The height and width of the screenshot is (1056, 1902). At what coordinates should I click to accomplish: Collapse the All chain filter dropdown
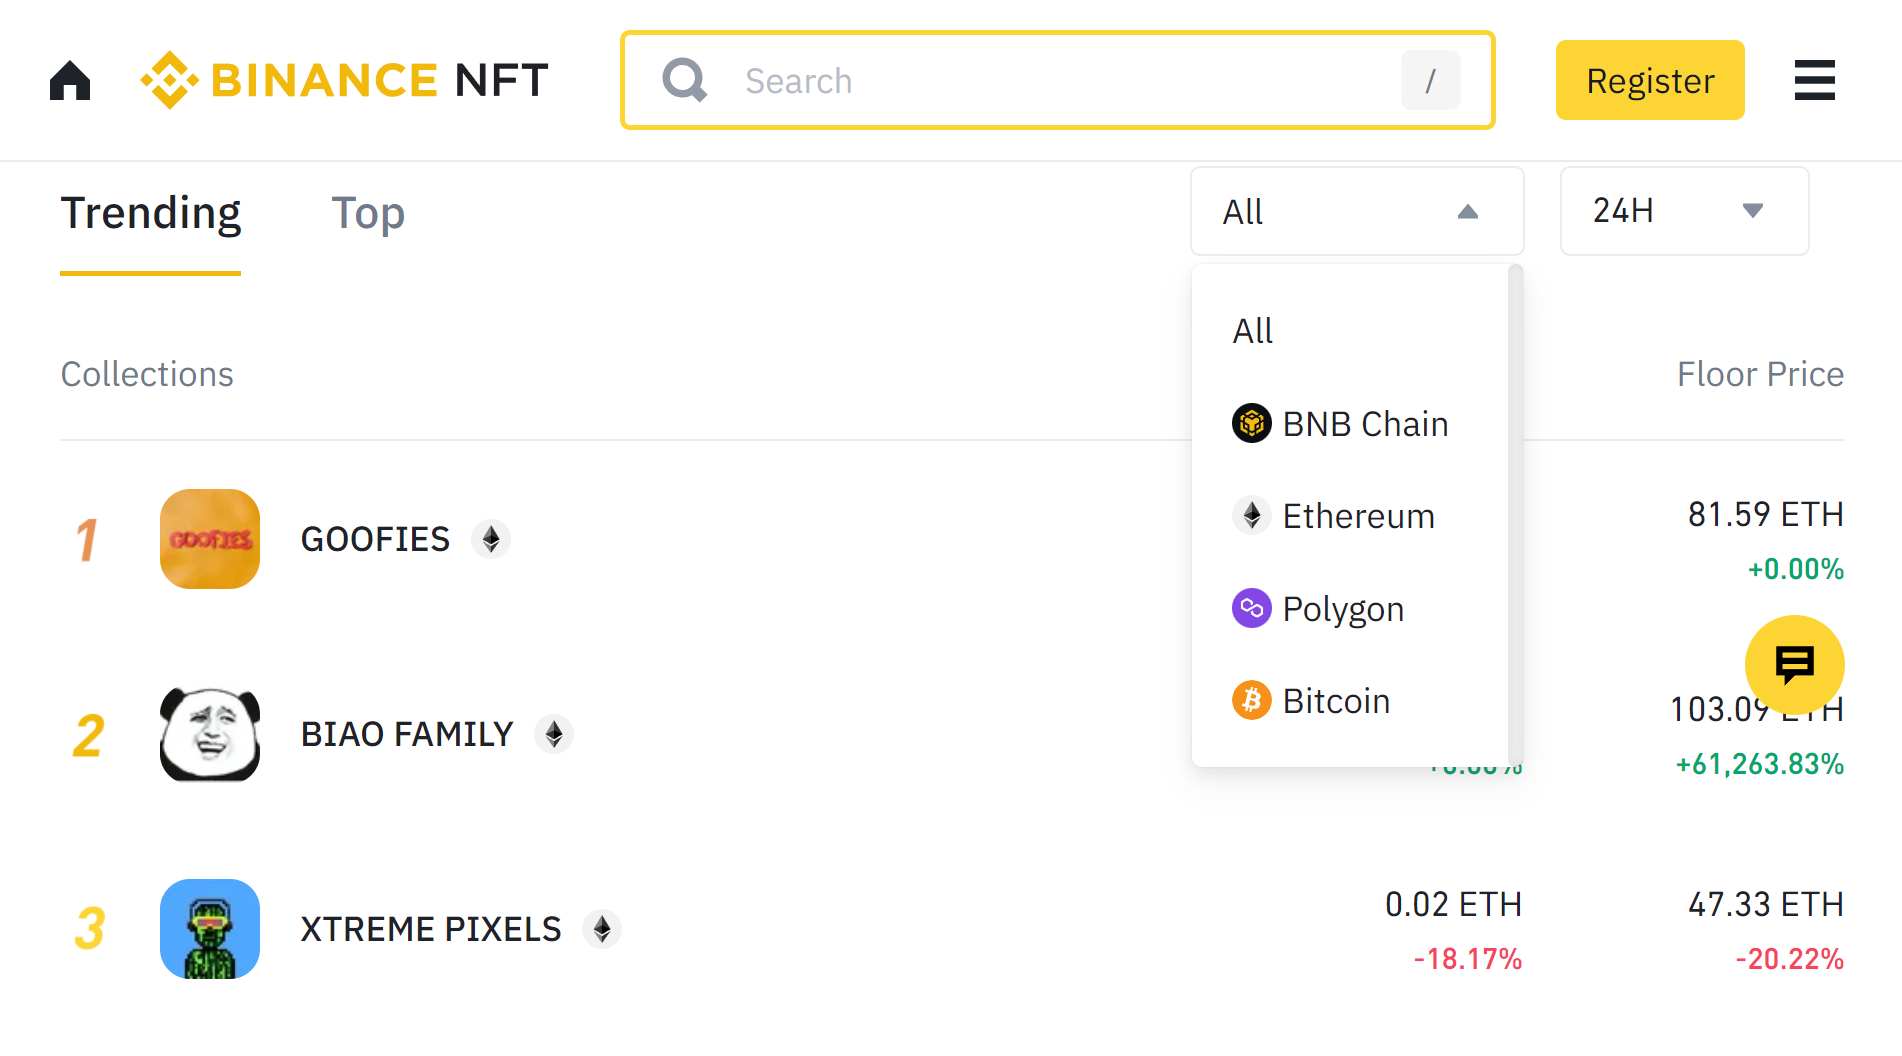(x=1357, y=211)
